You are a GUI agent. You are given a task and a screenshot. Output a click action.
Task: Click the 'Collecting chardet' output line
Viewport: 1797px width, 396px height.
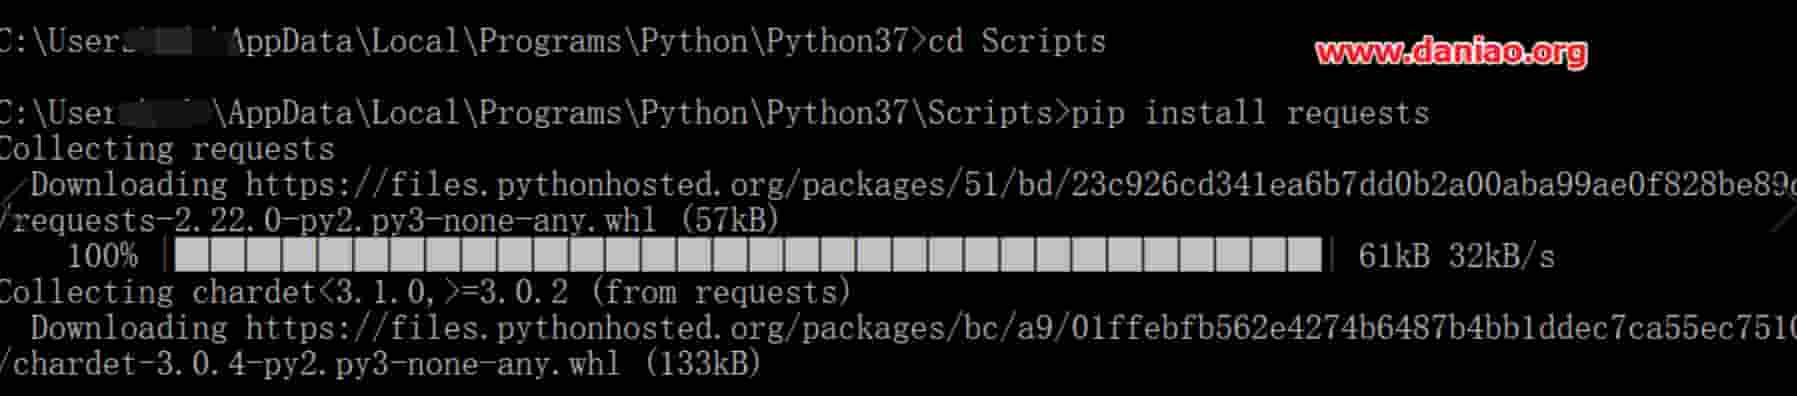tap(425, 292)
